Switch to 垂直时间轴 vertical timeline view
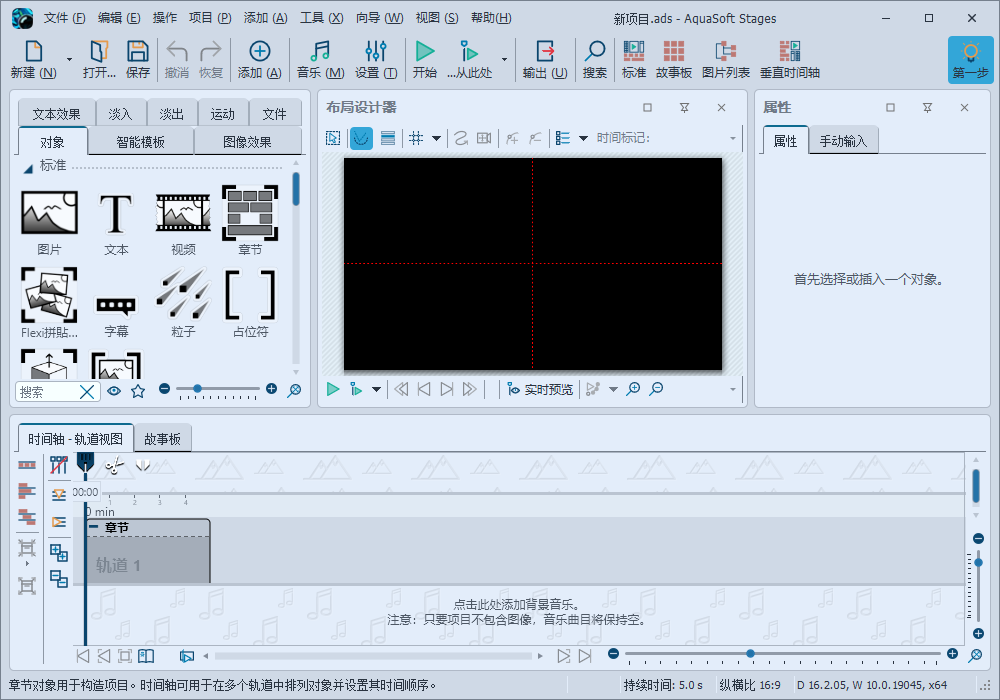1000x700 pixels. point(790,59)
